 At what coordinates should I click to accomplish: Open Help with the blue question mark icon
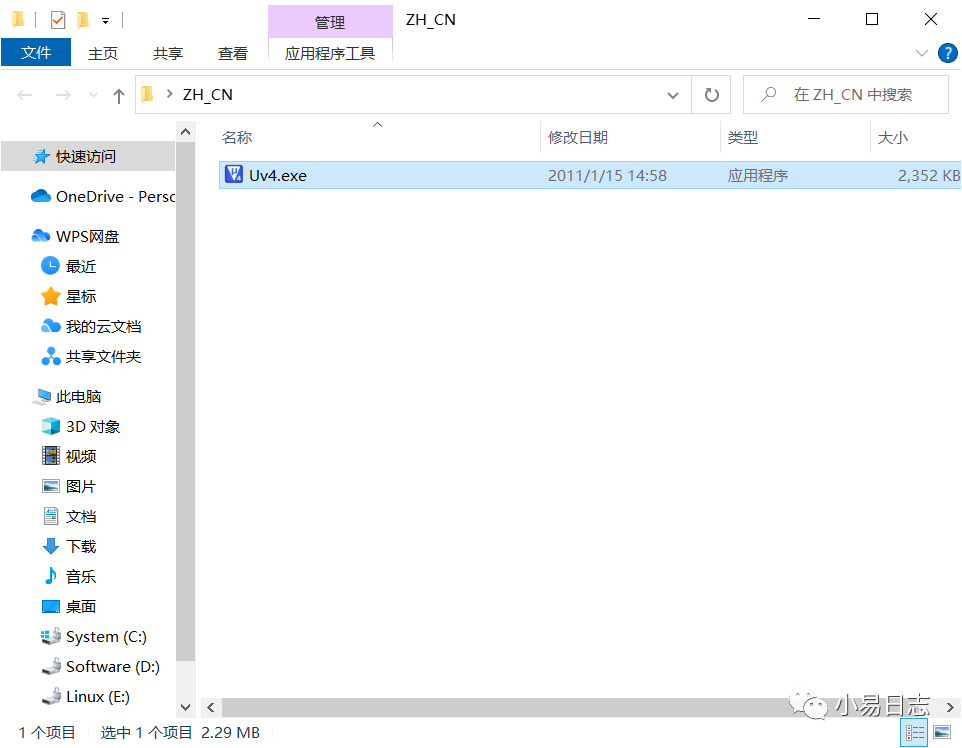coord(948,53)
